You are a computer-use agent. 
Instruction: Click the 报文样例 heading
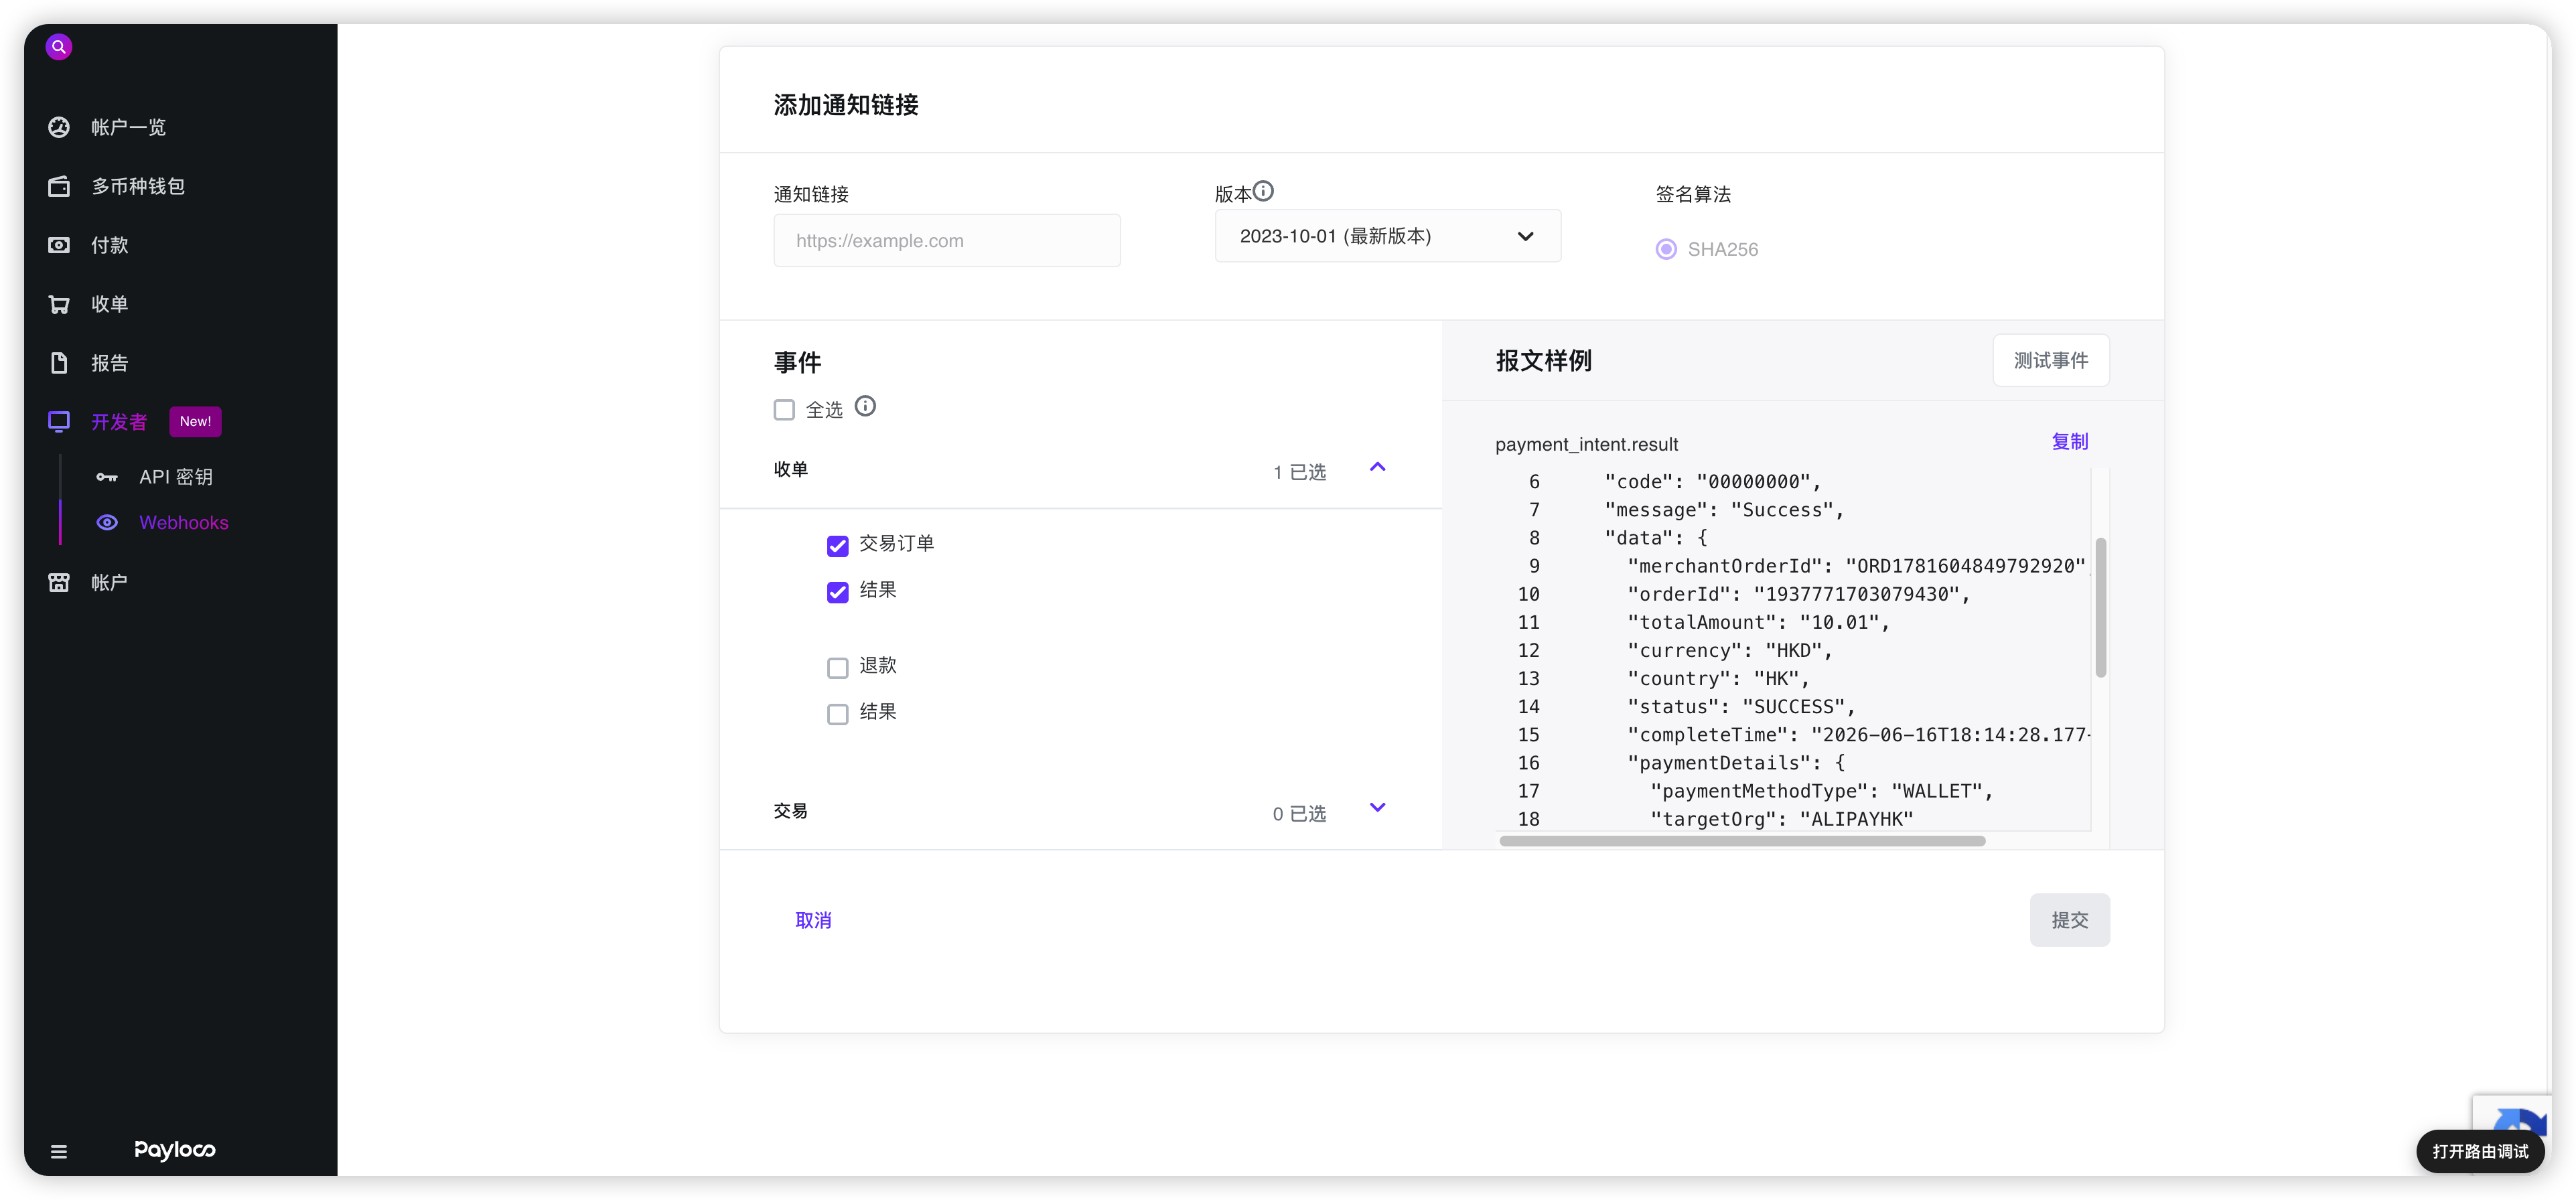[1543, 361]
